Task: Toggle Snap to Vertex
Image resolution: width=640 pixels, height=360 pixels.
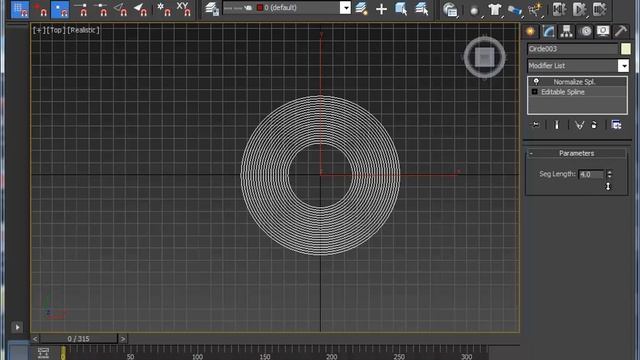Action: pos(60,9)
